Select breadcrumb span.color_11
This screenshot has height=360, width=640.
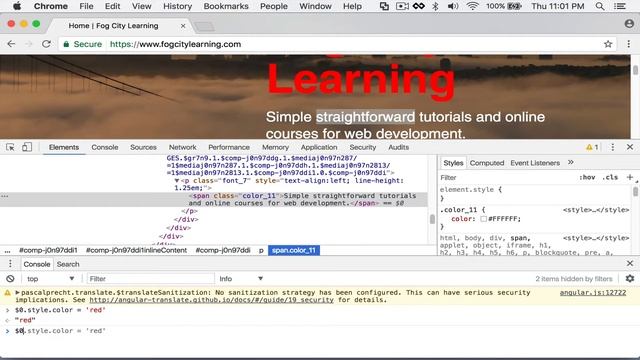[294, 250]
